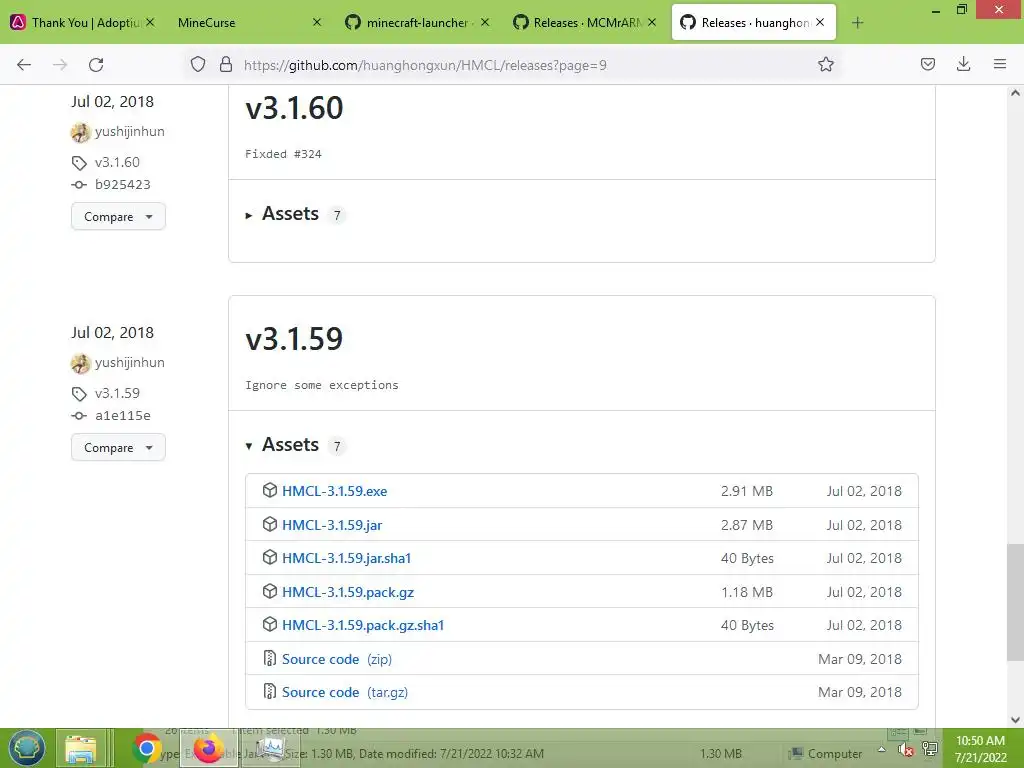Click package icon beside HMCL-3.1.59.exe
The height and width of the screenshot is (768, 1024).
[x=270, y=490]
